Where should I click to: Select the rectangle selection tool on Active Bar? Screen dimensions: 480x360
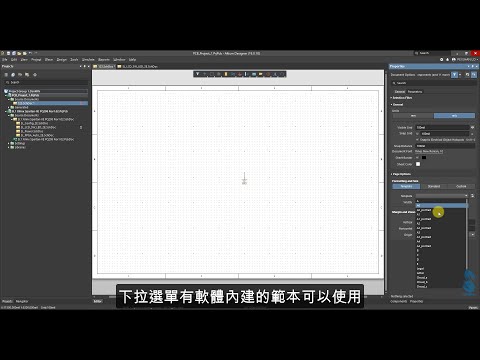click(x=212, y=74)
